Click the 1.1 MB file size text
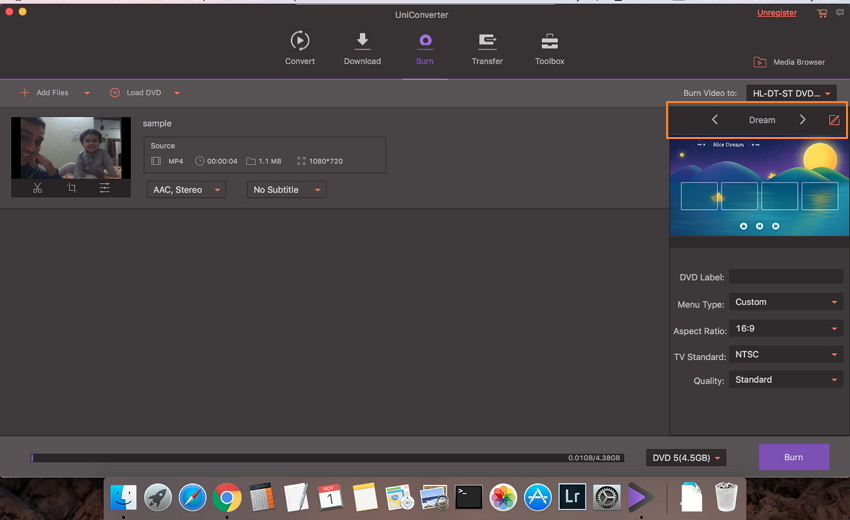The width and height of the screenshot is (850, 520). coord(269,161)
